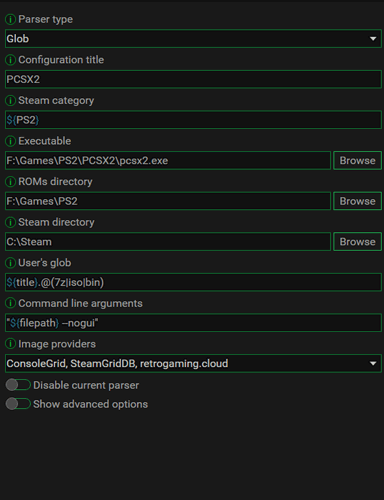Open the Image providers dropdown list
The width and height of the screenshot is (384, 500).
point(193,363)
